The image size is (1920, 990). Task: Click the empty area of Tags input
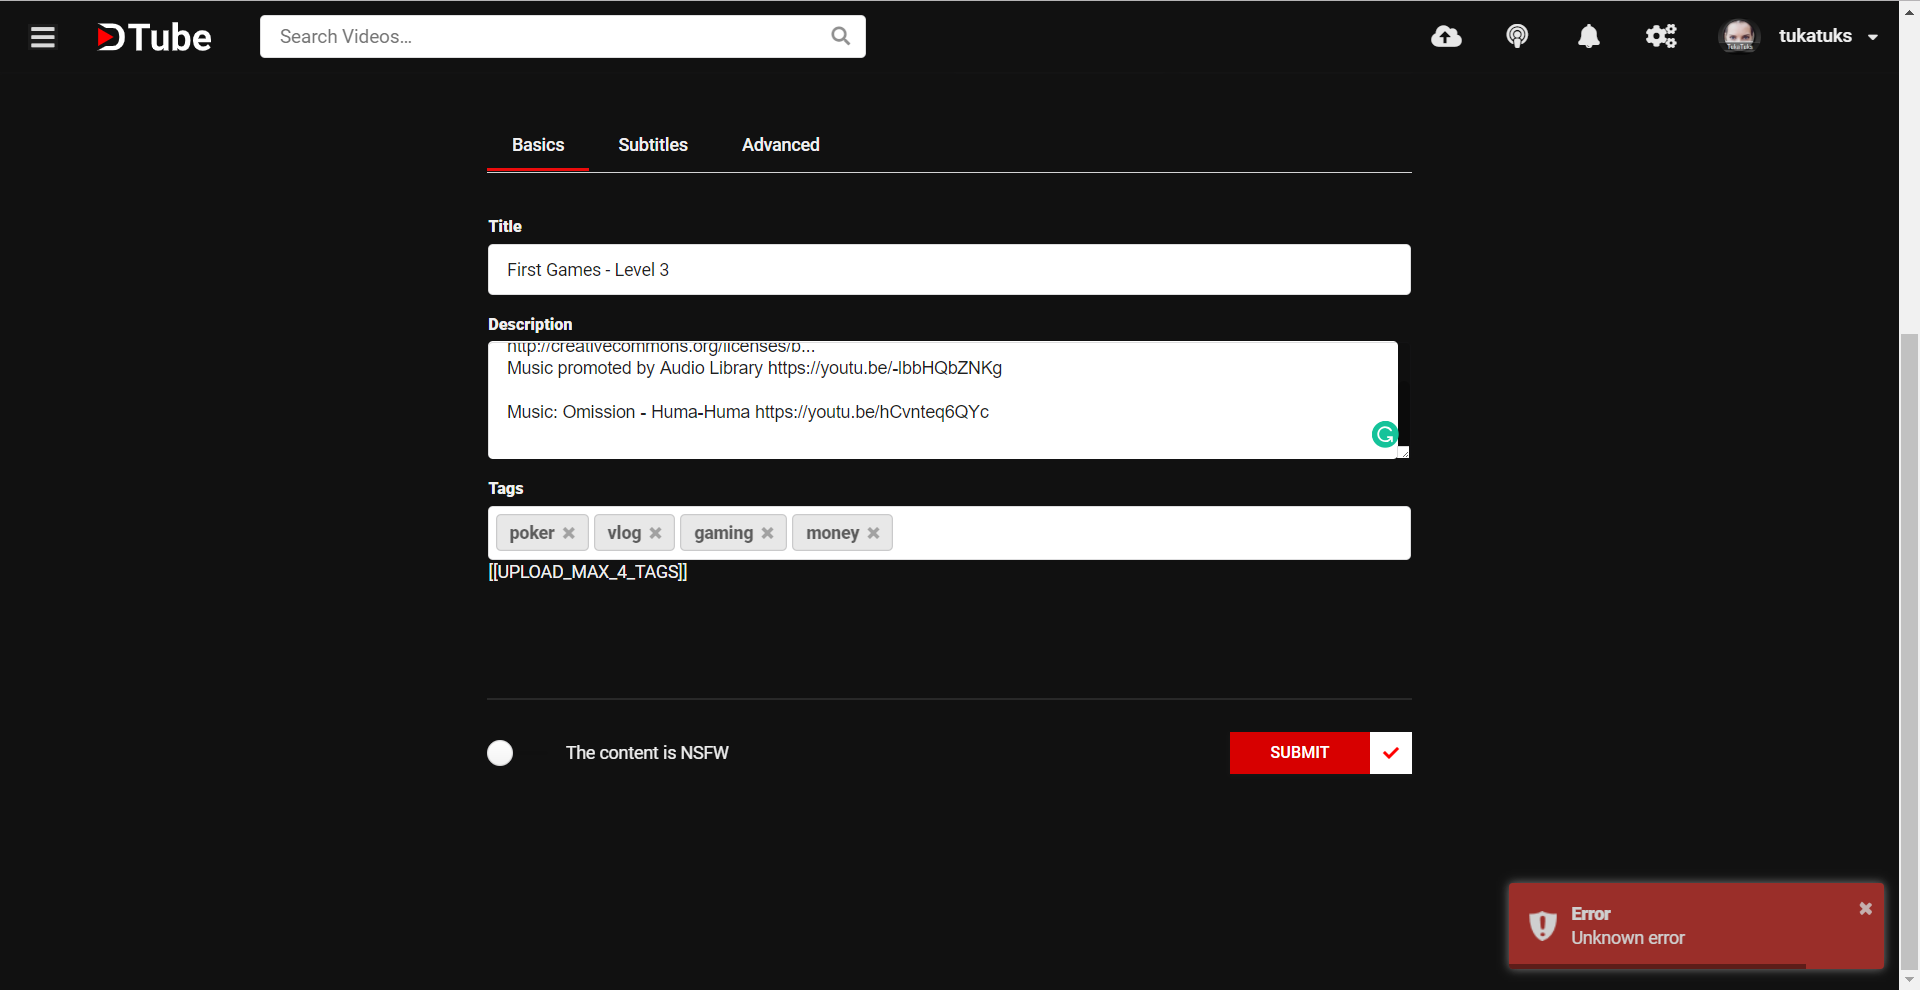(x=1150, y=533)
